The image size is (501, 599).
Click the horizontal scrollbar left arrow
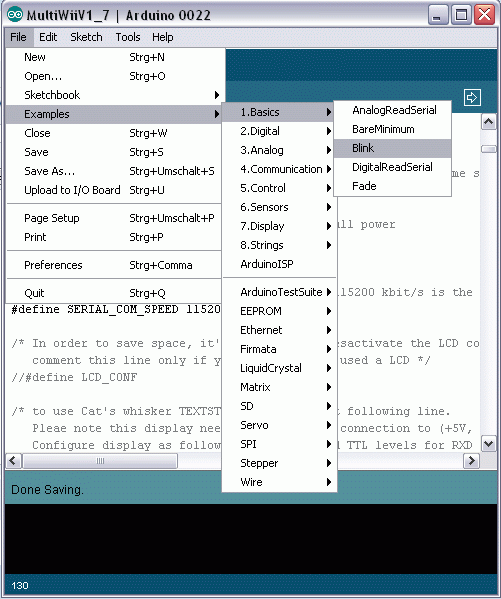pos(13,461)
